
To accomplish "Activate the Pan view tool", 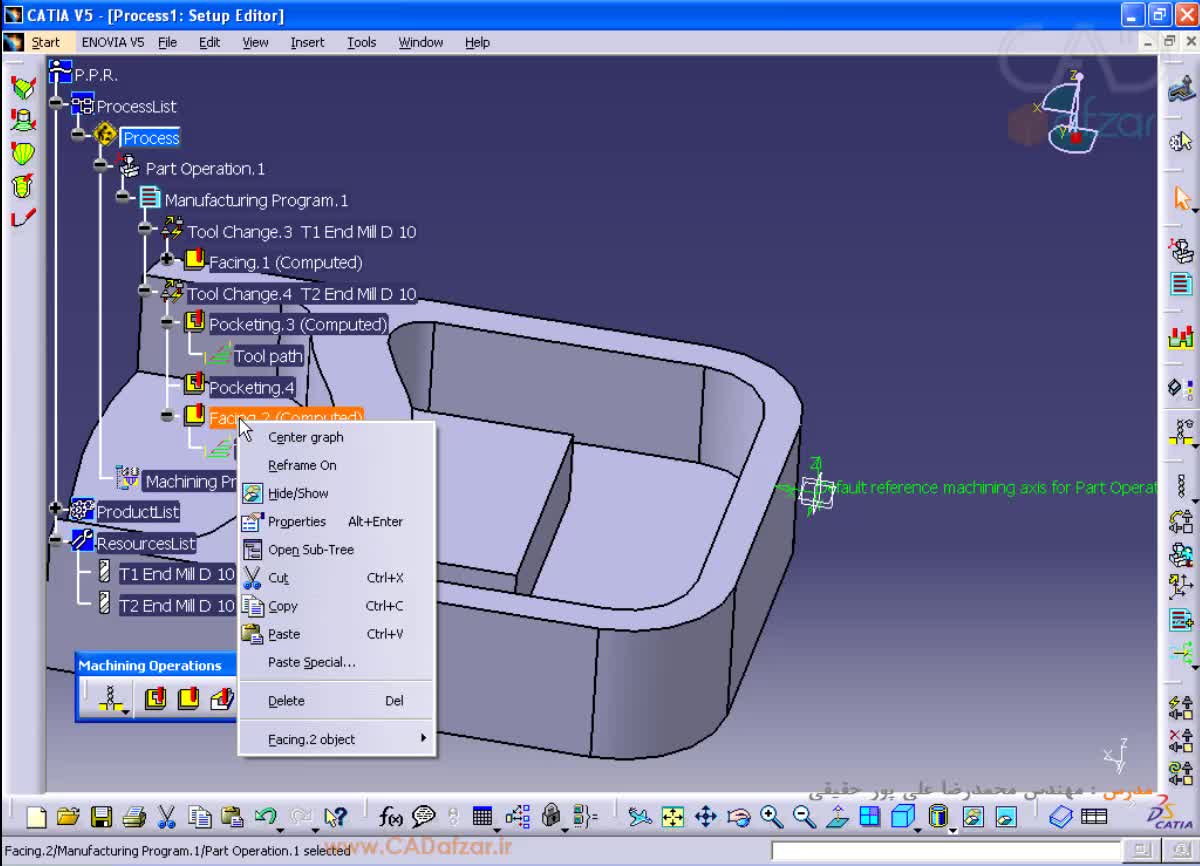I will point(706,817).
